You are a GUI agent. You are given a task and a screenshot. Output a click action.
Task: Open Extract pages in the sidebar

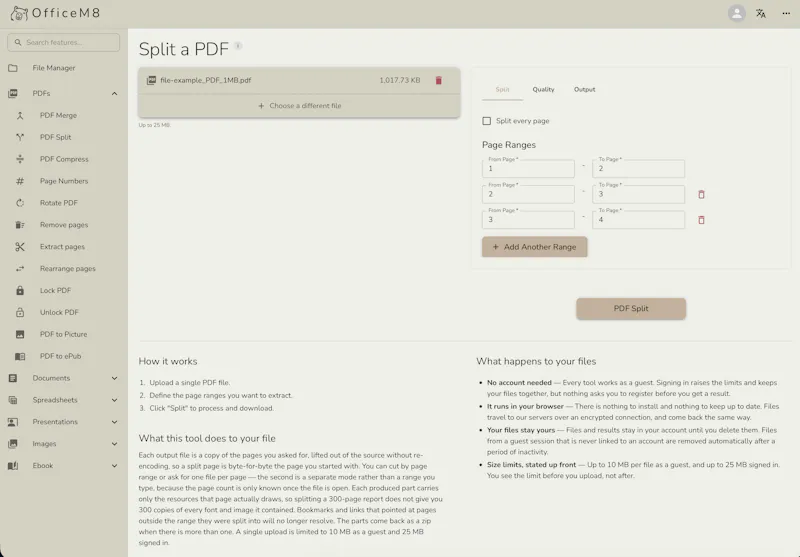(x=62, y=247)
